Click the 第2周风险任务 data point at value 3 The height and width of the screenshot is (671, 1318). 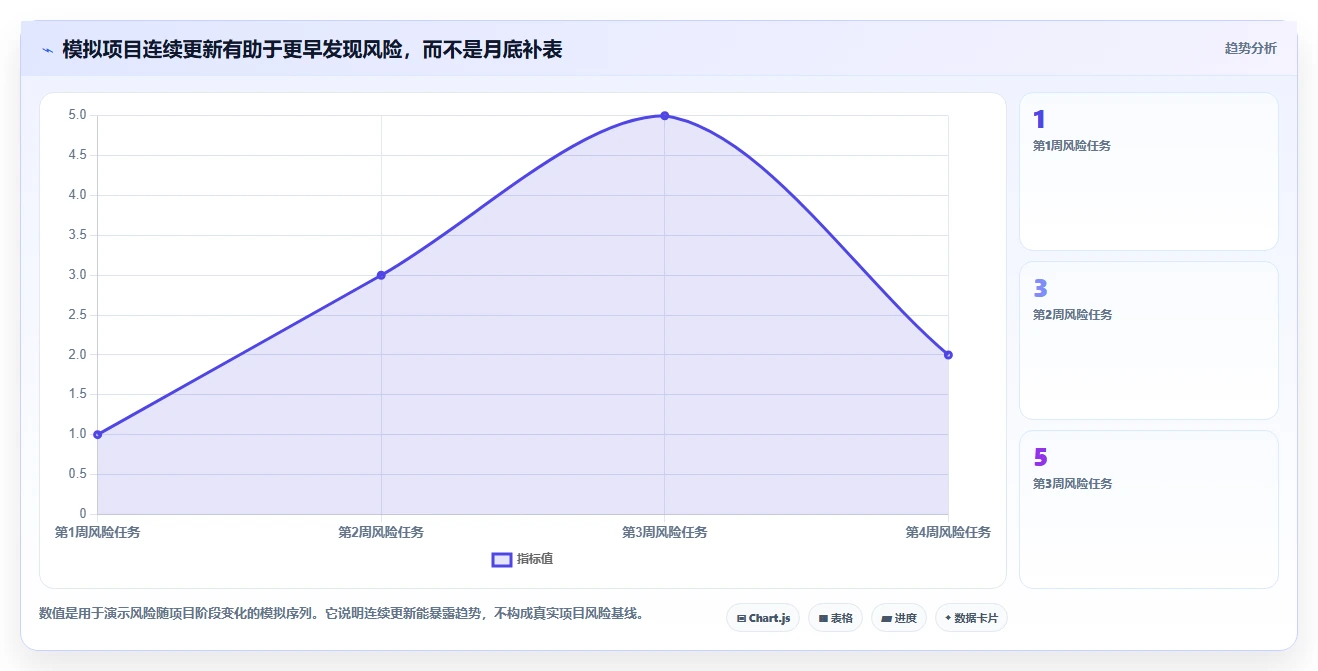(x=381, y=275)
